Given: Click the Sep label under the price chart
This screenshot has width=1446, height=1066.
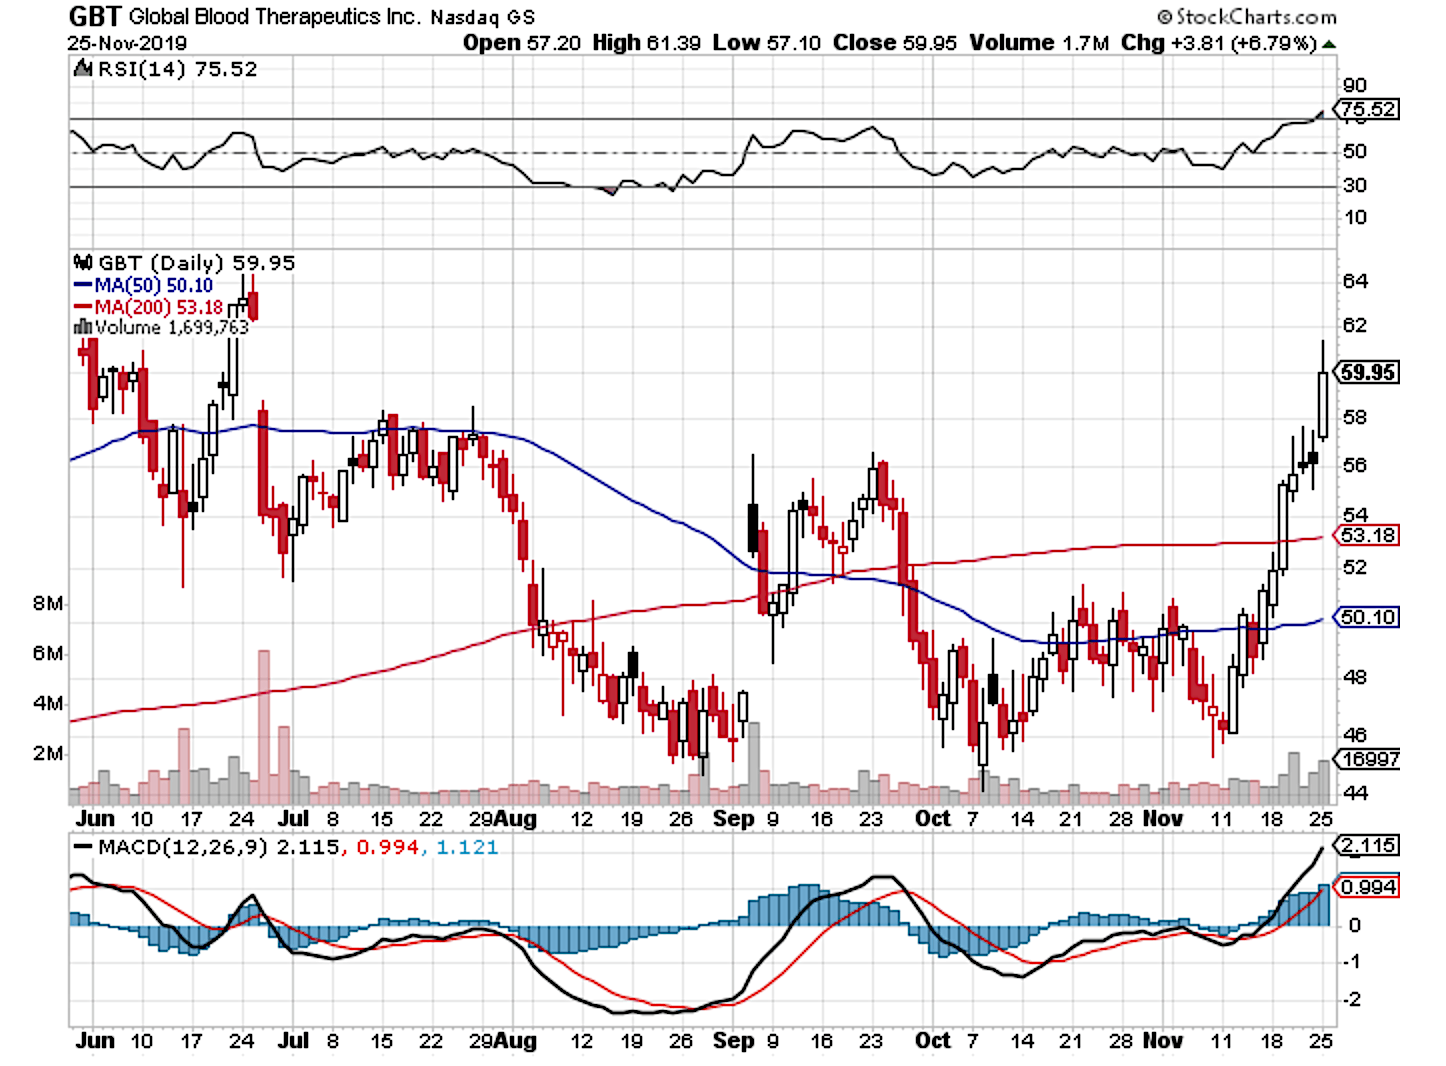Looking at the screenshot, I should (734, 818).
